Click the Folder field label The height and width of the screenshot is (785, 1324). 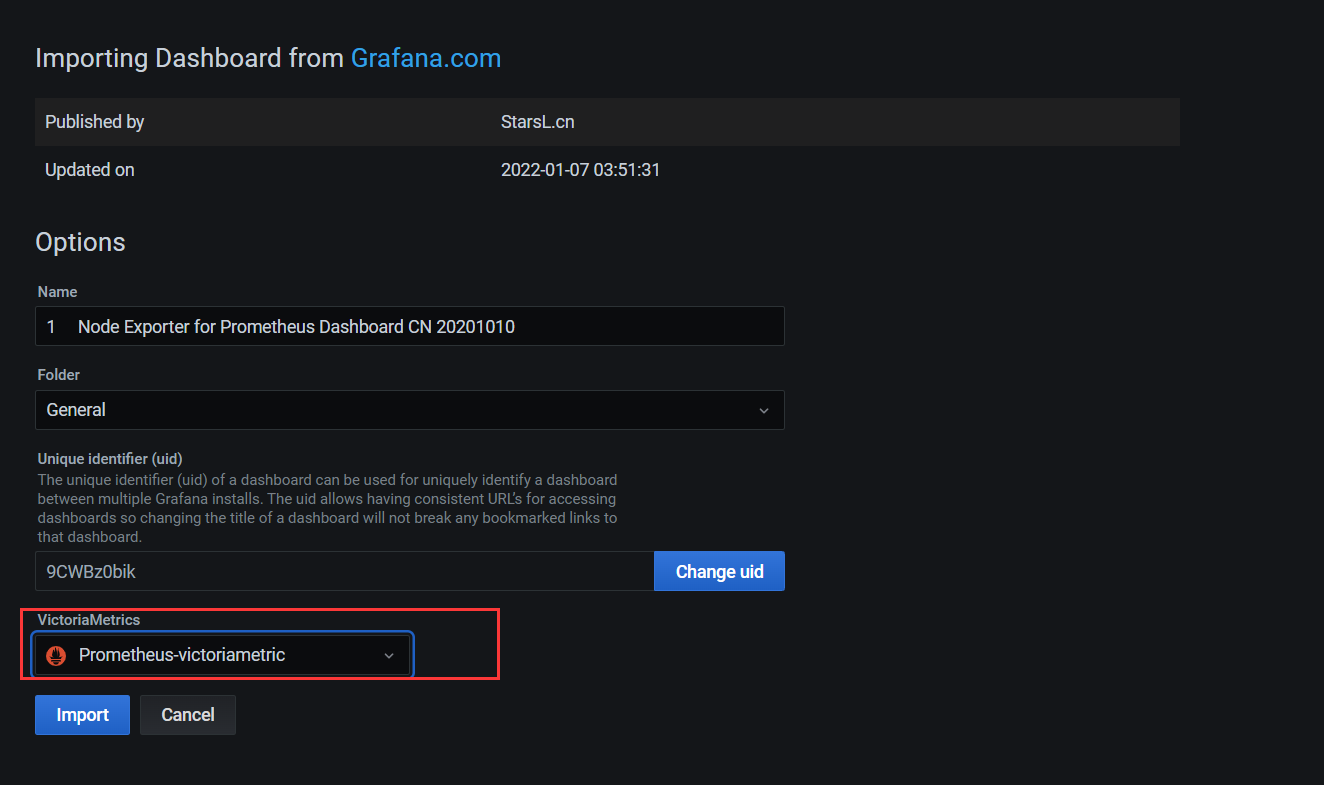(59, 375)
